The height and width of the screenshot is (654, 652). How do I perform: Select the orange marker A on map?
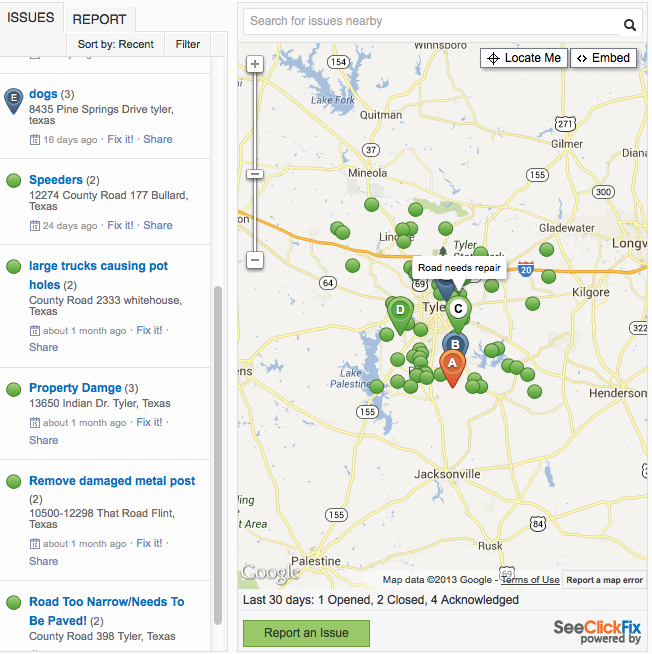[452, 368]
